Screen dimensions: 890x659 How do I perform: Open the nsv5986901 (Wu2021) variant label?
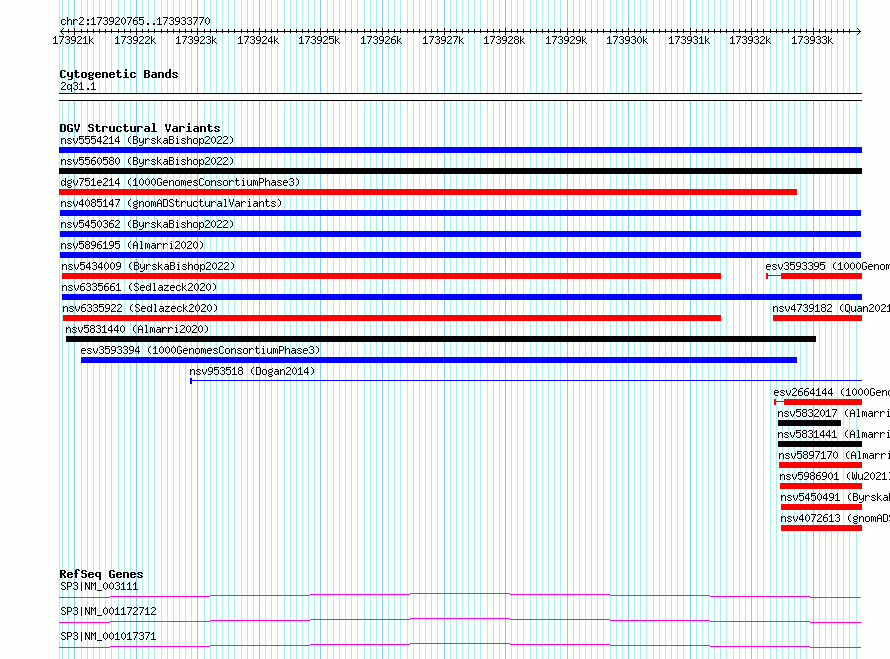click(x=834, y=476)
